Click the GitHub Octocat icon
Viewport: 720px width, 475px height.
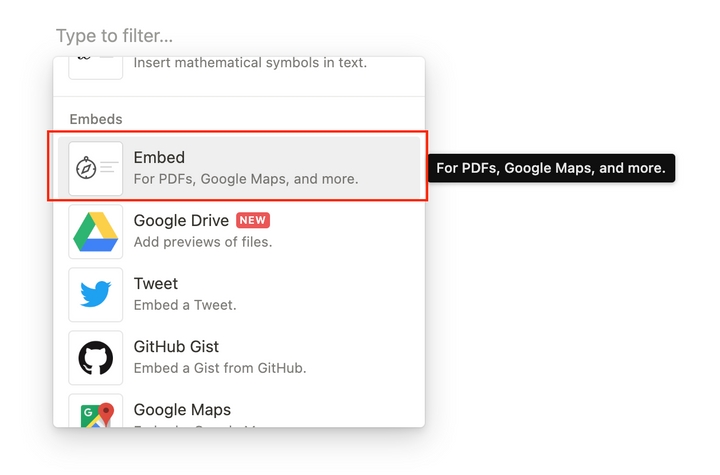pos(96,358)
